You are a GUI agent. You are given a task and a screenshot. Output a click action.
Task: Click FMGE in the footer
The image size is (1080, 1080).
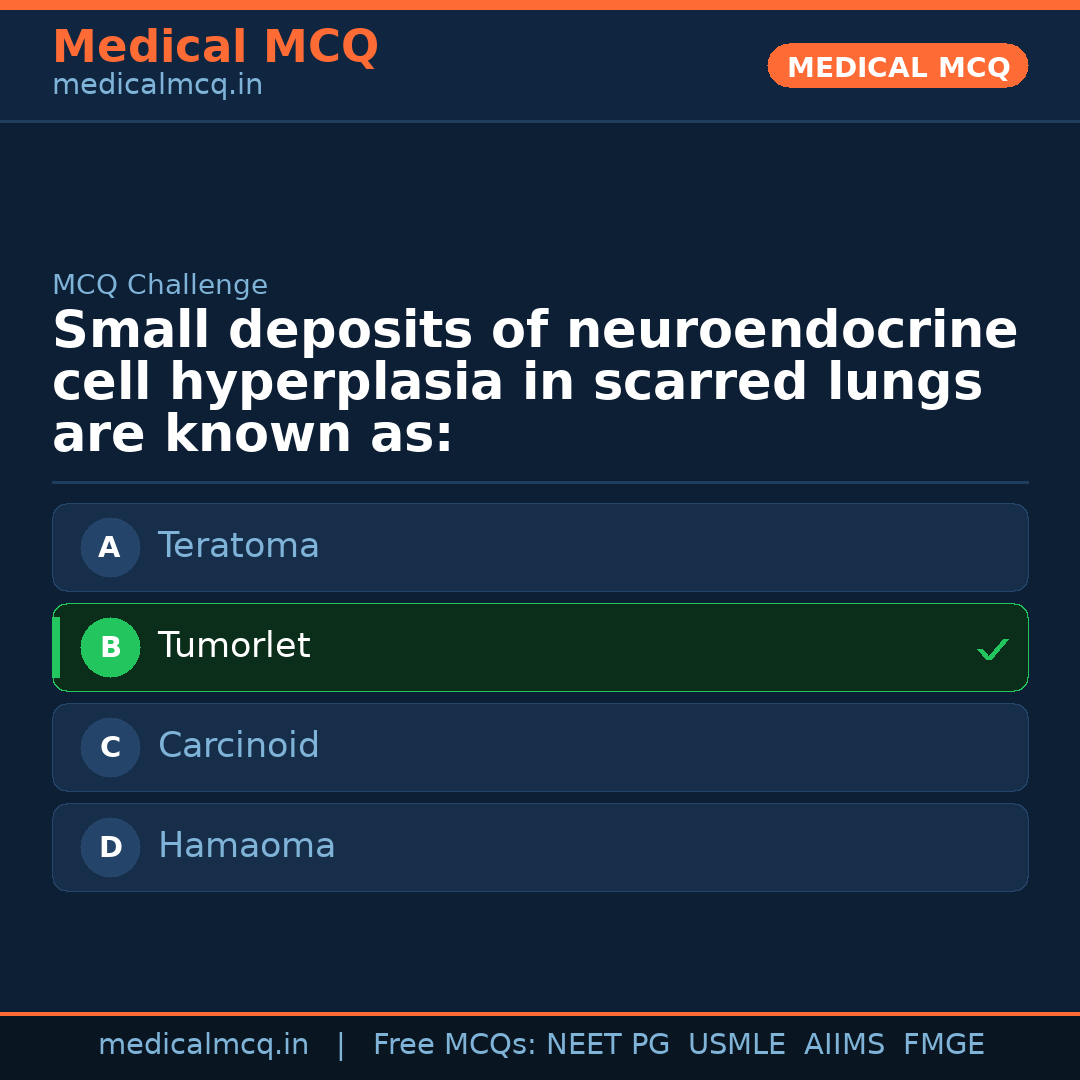click(x=943, y=1045)
